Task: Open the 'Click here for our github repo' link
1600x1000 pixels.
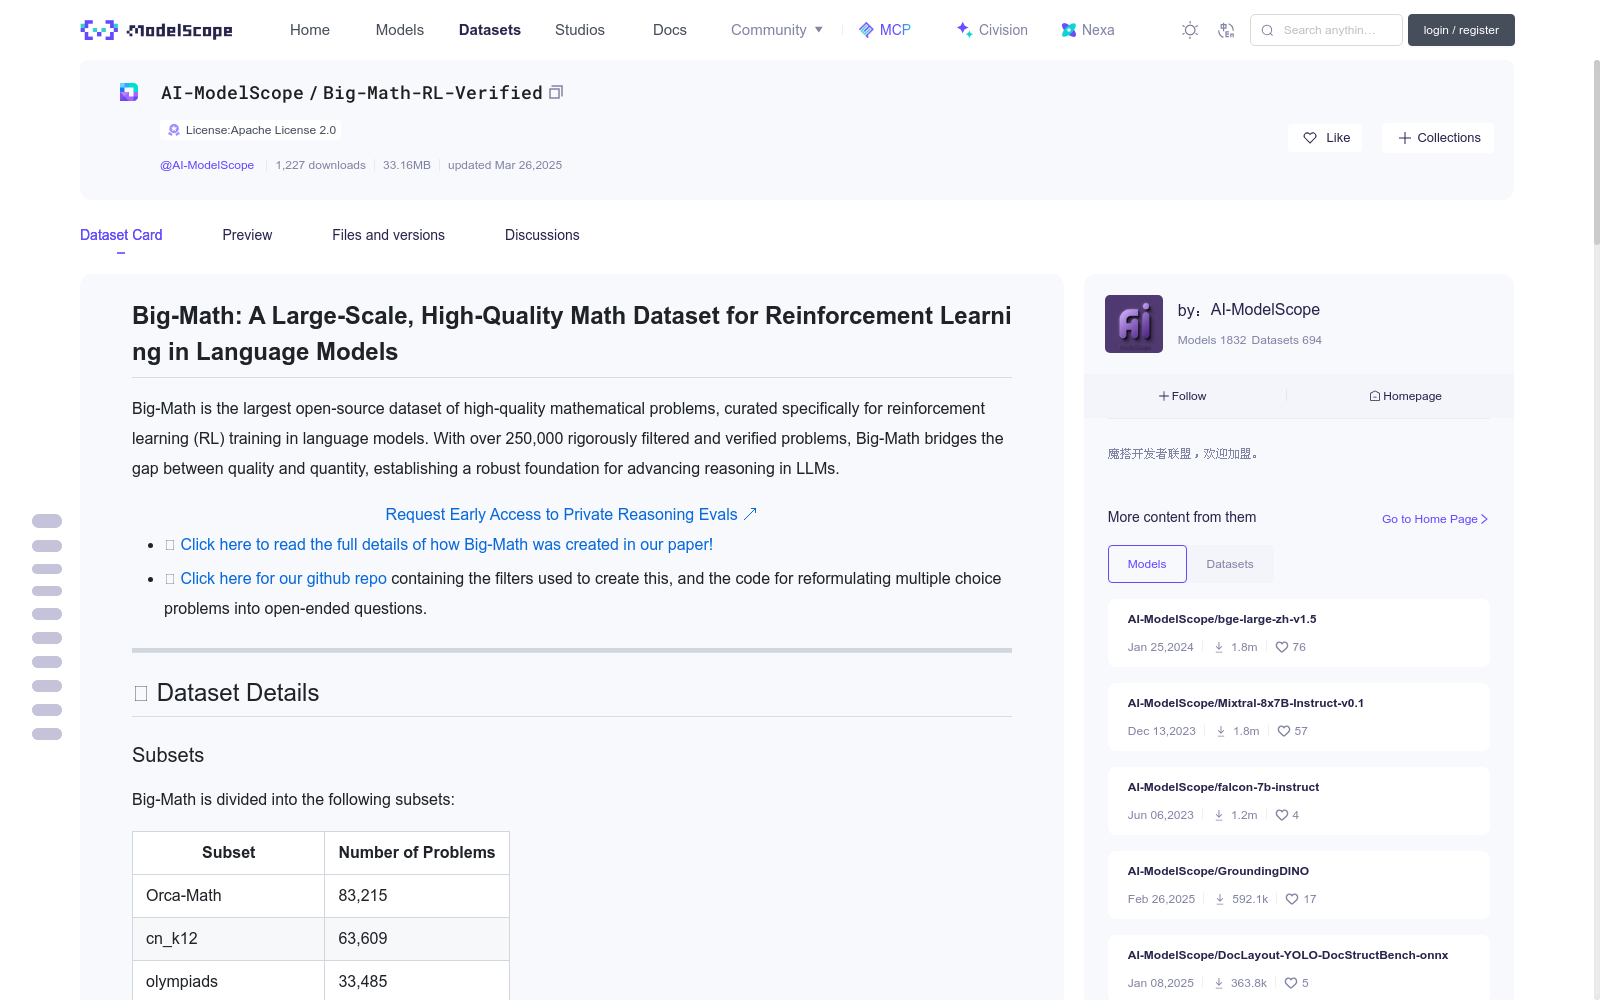Action: tap(283, 578)
